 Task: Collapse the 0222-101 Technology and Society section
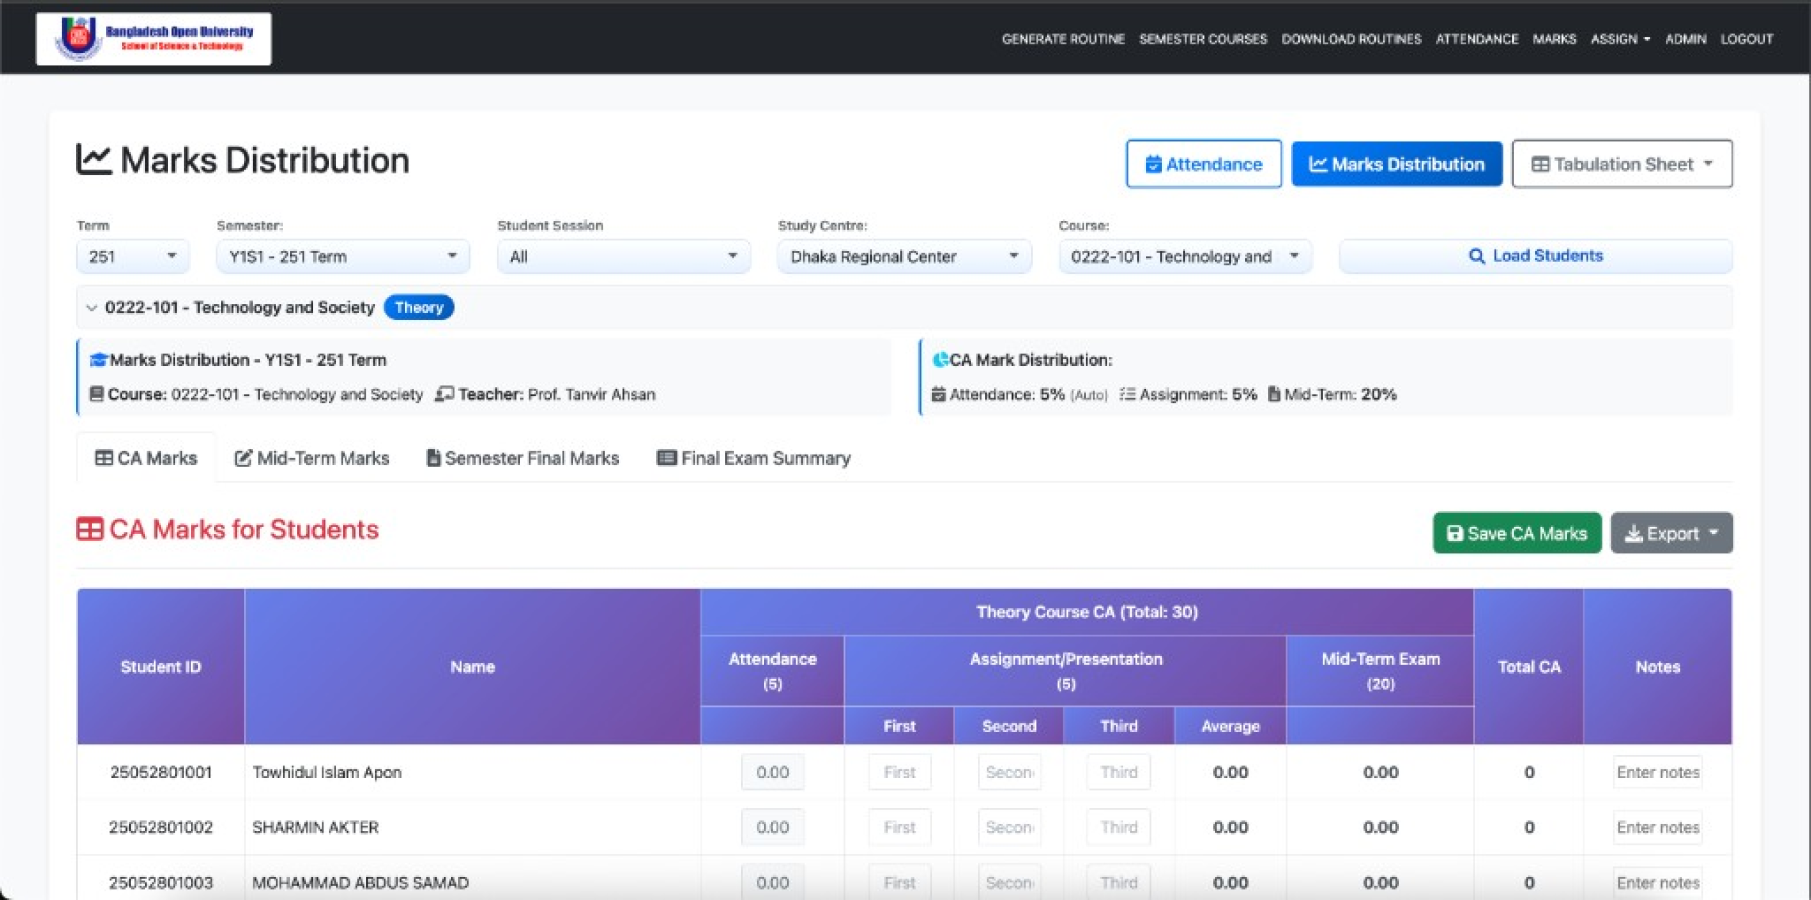tap(91, 308)
